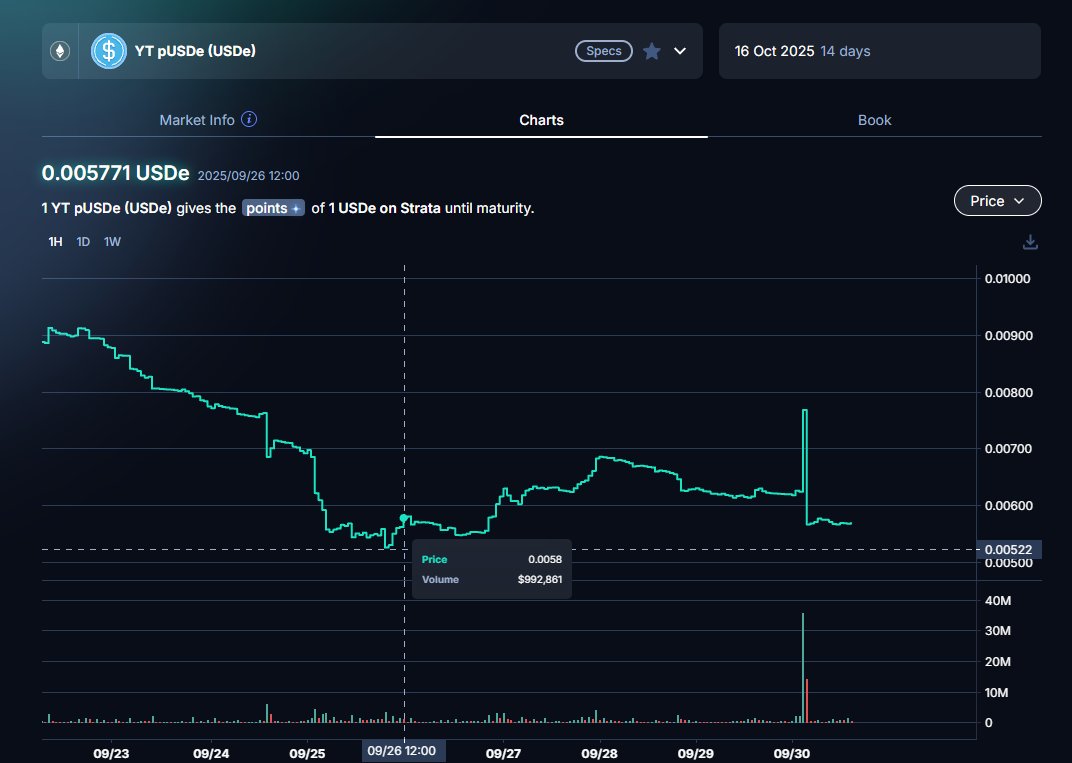
Task: Click the 0.00522 price axis label
Action: tap(1012, 549)
